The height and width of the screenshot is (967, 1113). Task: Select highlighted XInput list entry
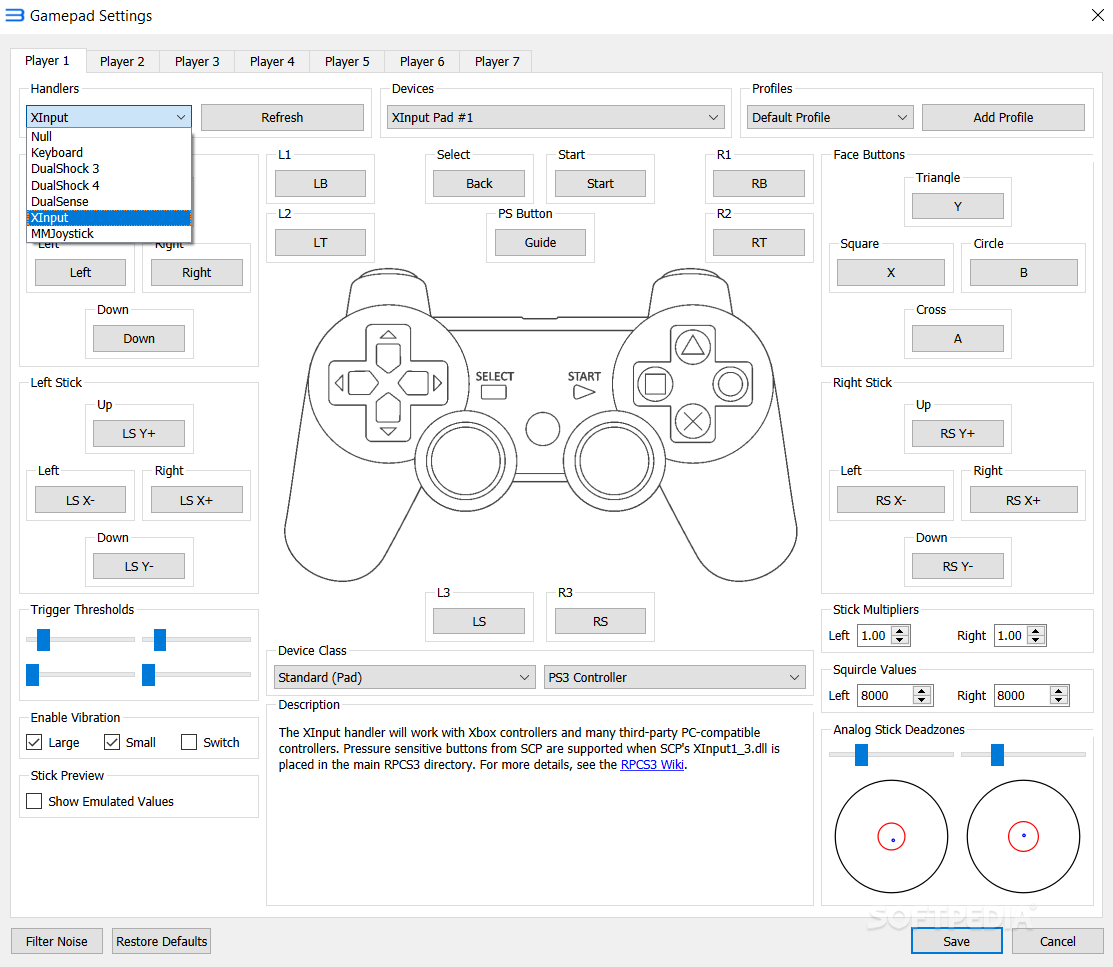coord(109,217)
